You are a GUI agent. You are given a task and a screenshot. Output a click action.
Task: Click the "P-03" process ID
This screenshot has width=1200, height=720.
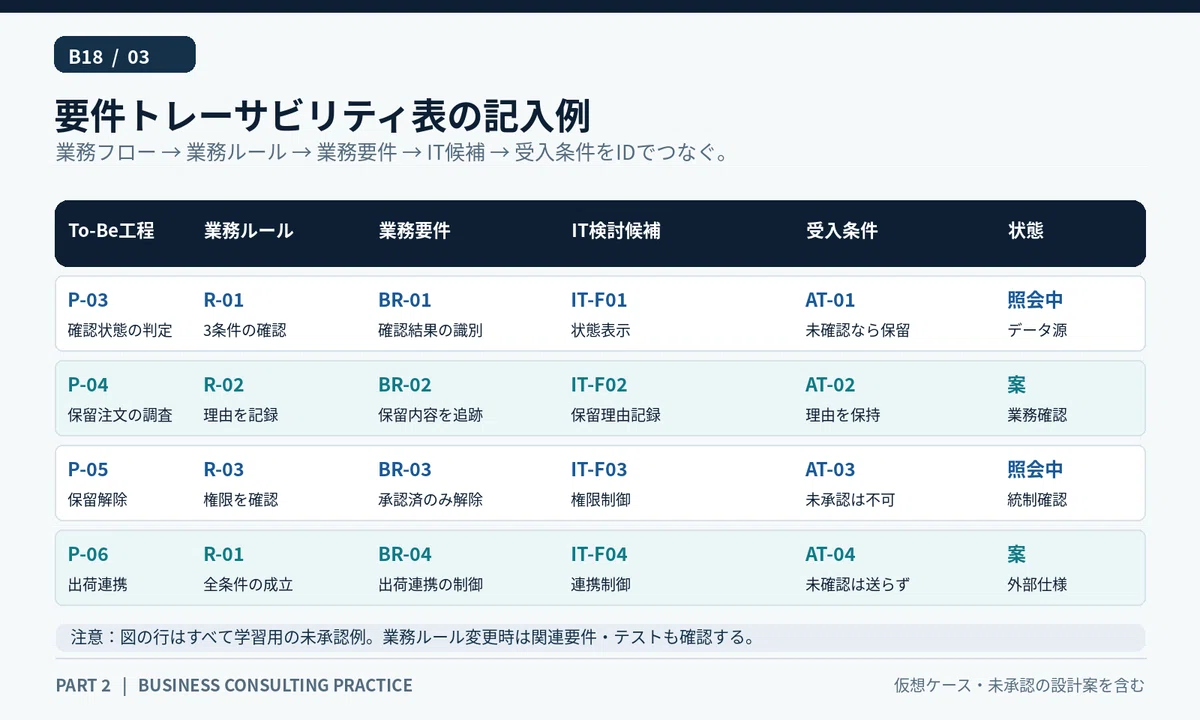click(88, 300)
